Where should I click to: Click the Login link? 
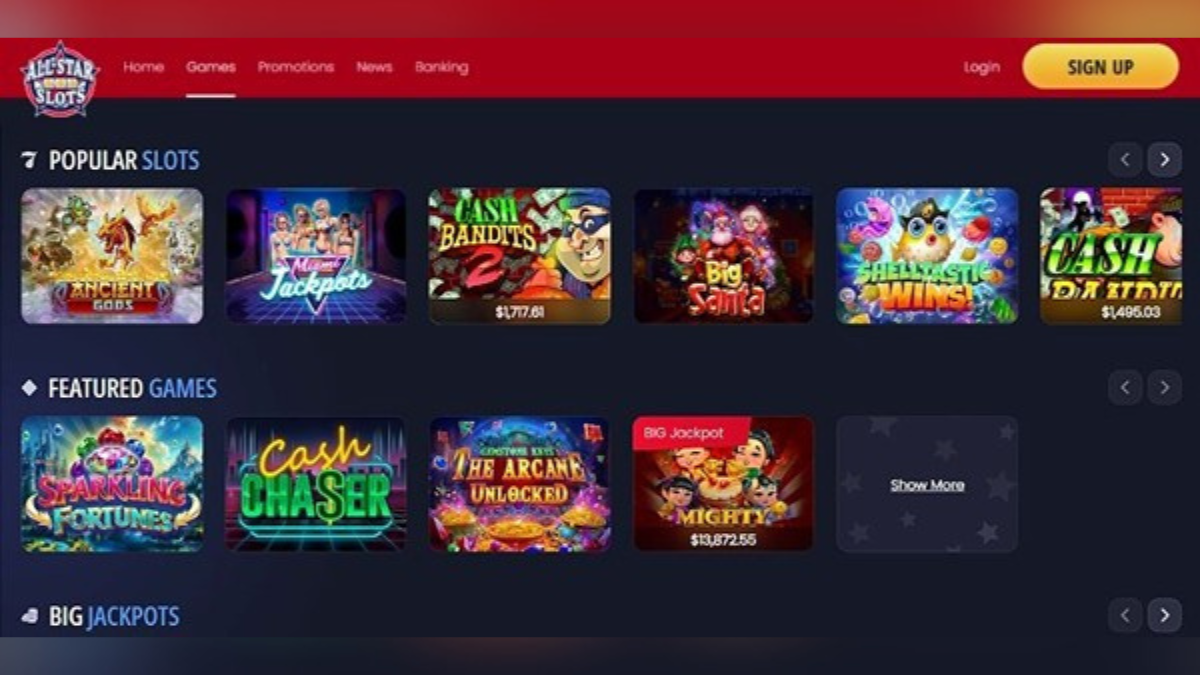[982, 67]
